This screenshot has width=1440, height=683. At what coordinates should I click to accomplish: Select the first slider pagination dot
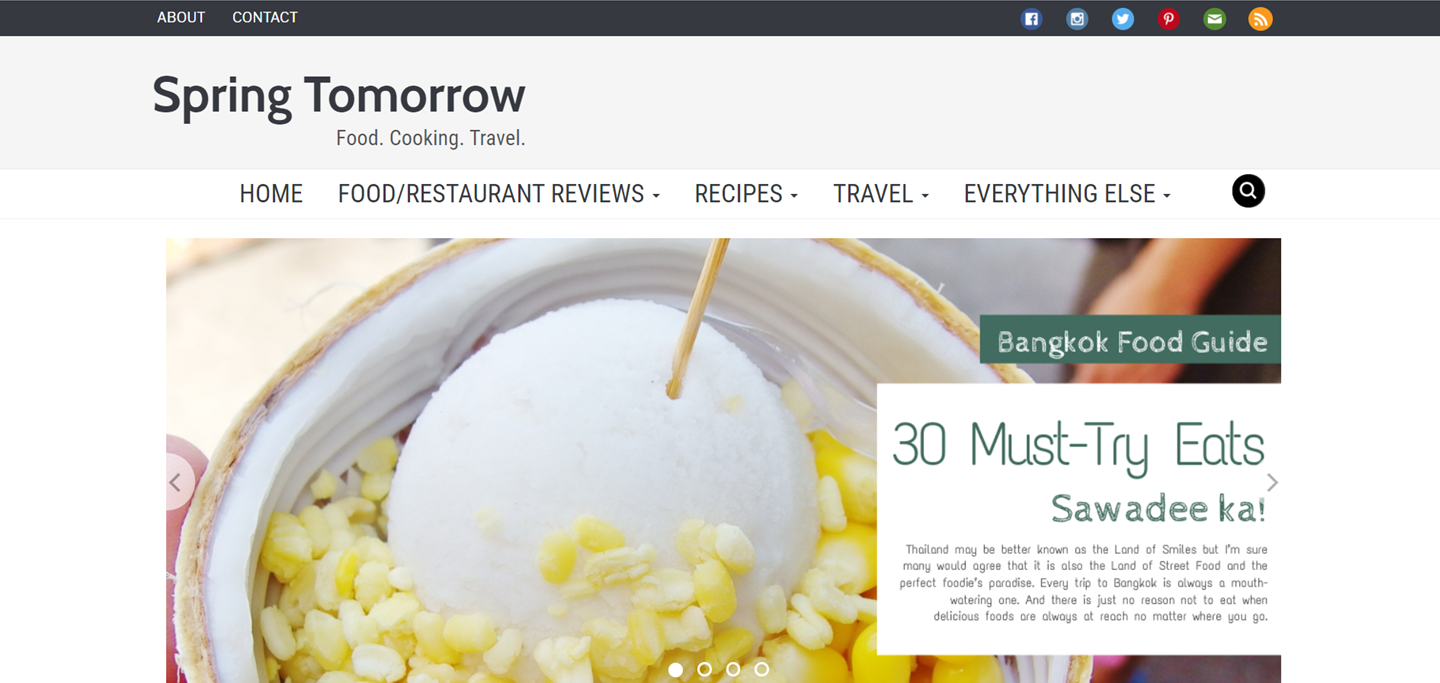click(676, 669)
